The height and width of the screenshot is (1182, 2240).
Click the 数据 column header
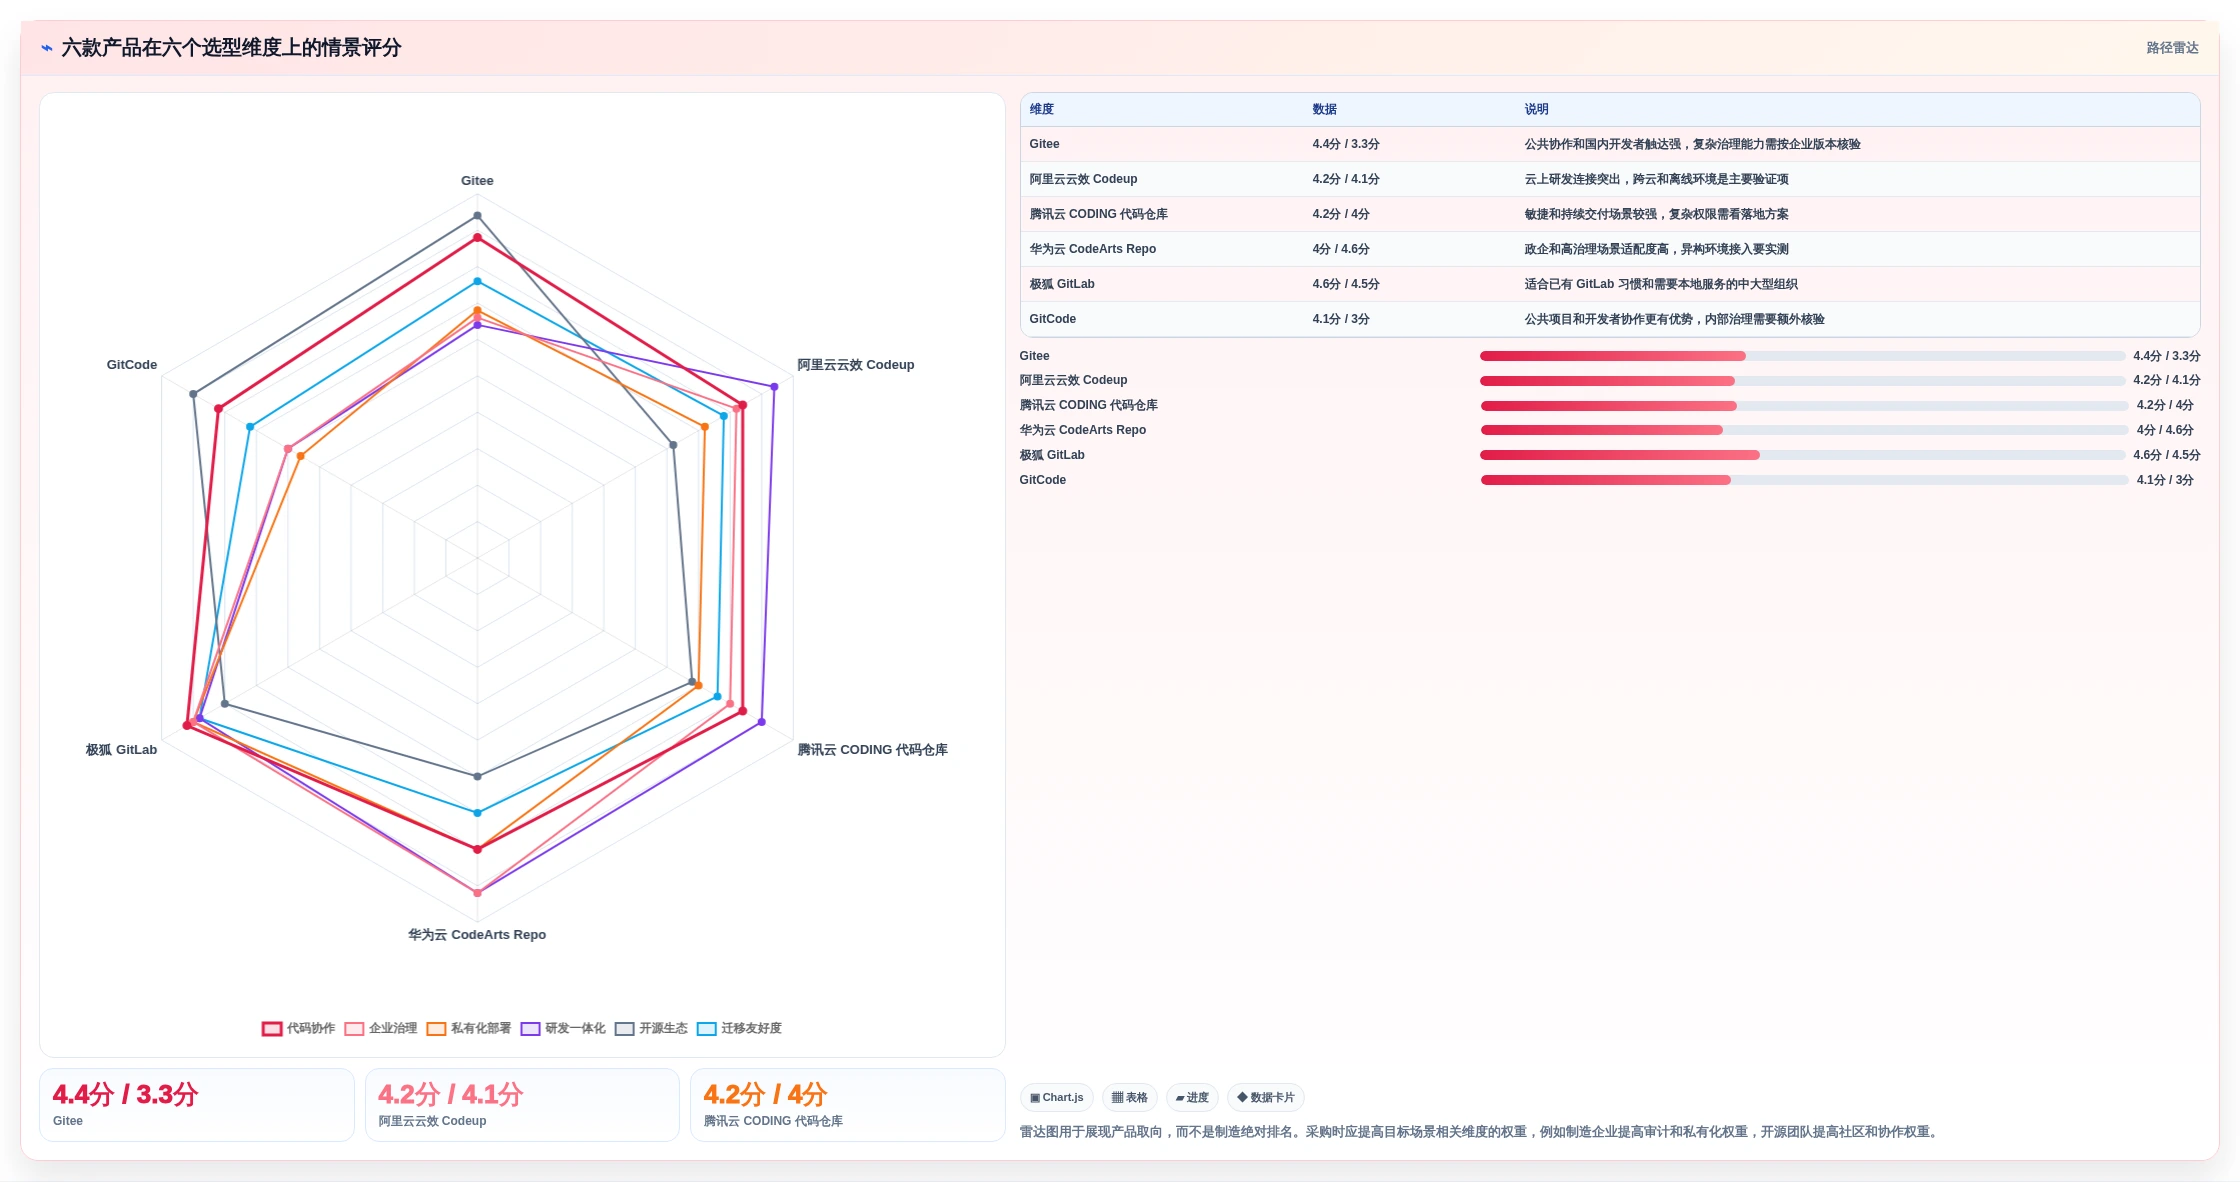click(x=1325, y=109)
